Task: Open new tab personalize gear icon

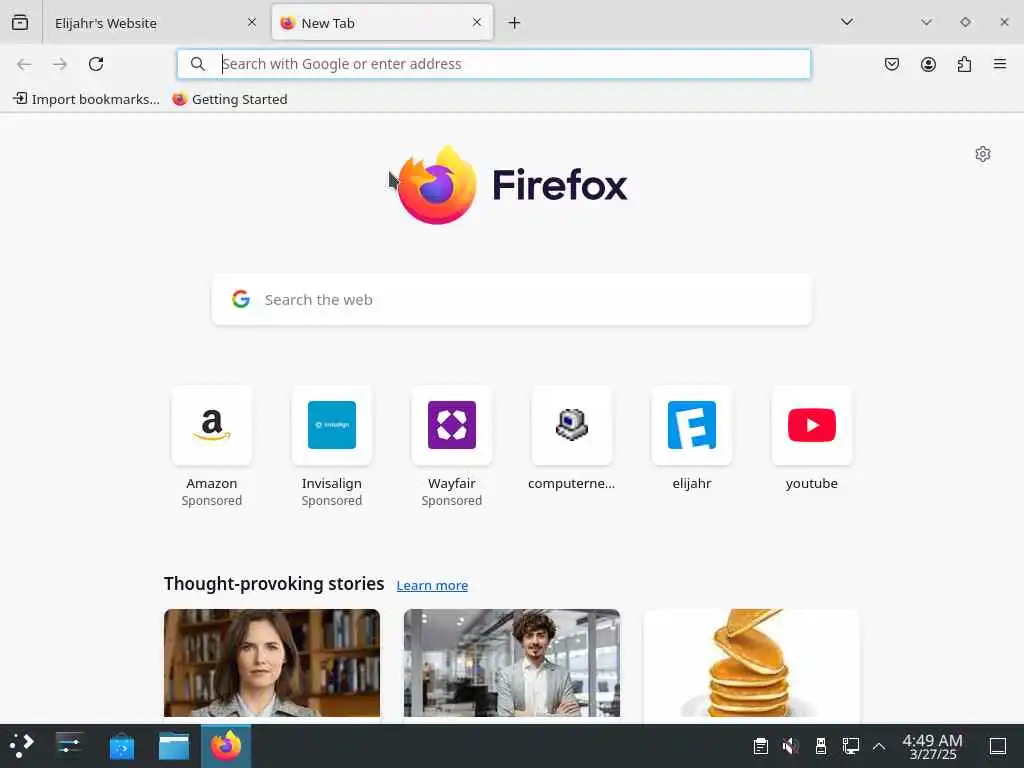Action: coord(983,154)
